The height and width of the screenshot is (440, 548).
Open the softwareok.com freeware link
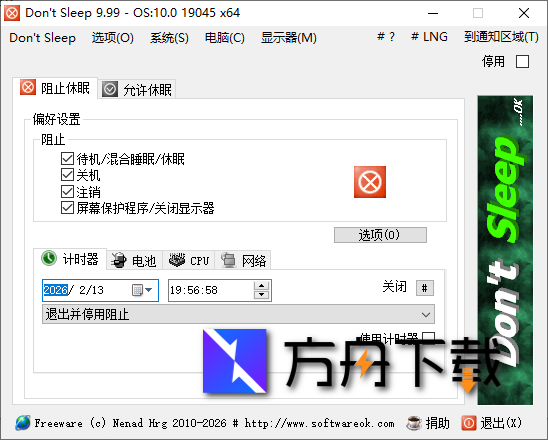click(x=214, y=423)
